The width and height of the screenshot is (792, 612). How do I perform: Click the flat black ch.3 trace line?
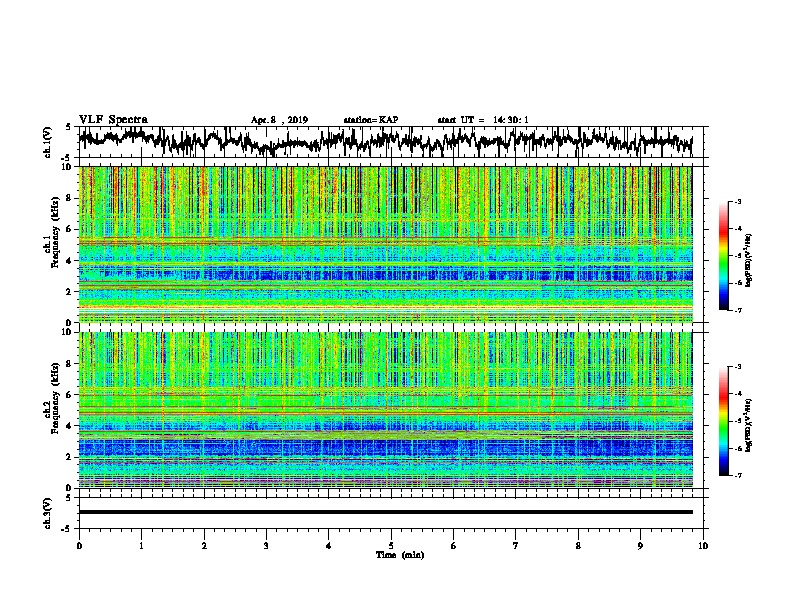point(385,512)
